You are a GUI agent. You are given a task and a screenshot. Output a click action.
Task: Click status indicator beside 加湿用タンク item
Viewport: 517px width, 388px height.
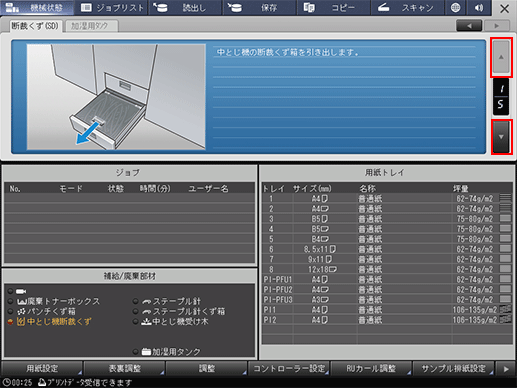tap(136, 352)
